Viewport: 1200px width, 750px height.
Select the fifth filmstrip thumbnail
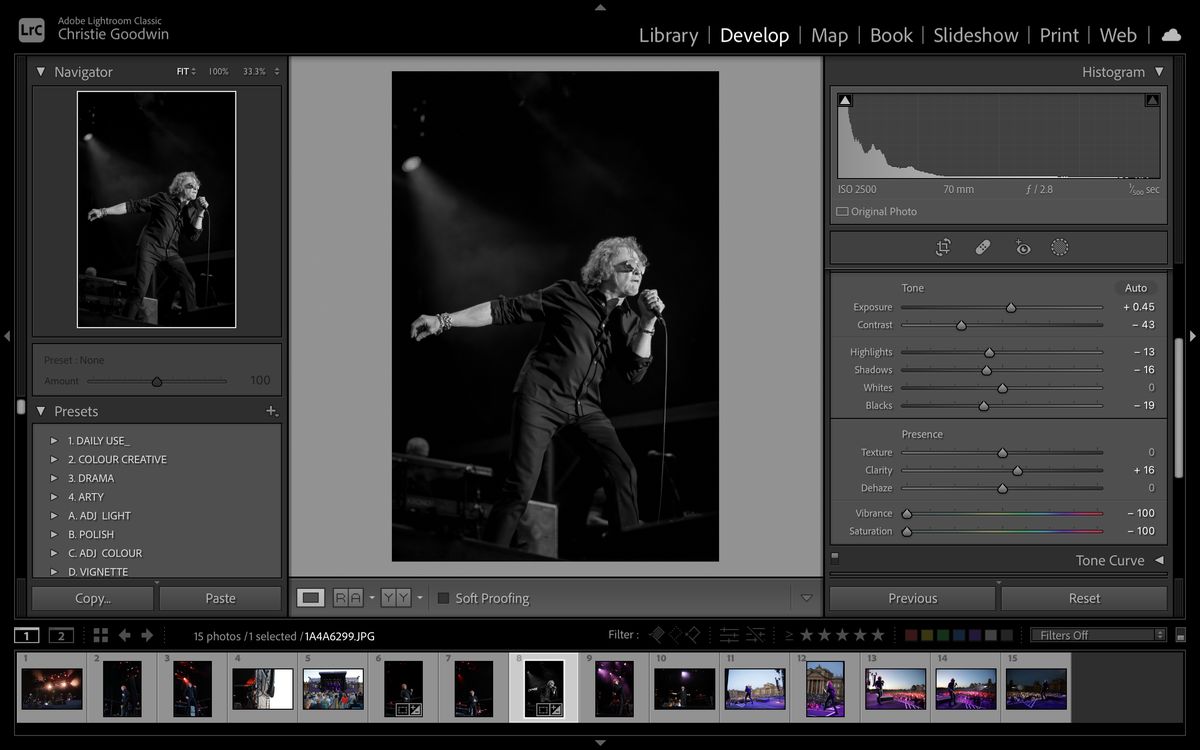point(333,687)
